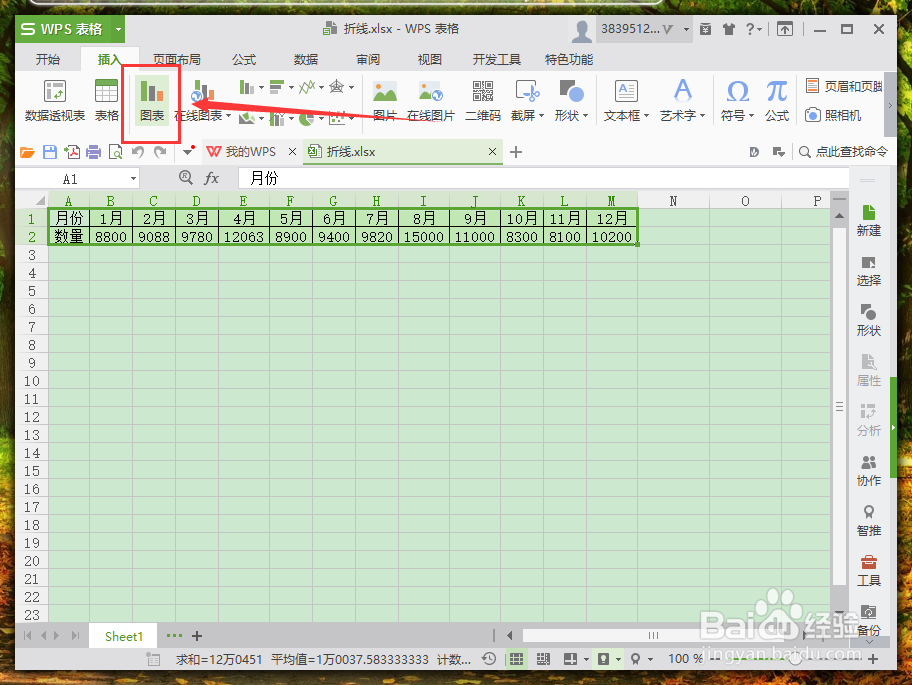The width and height of the screenshot is (912, 685).
Task: Open the WPS 表格 application menu arrow
Action: click(118, 29)
